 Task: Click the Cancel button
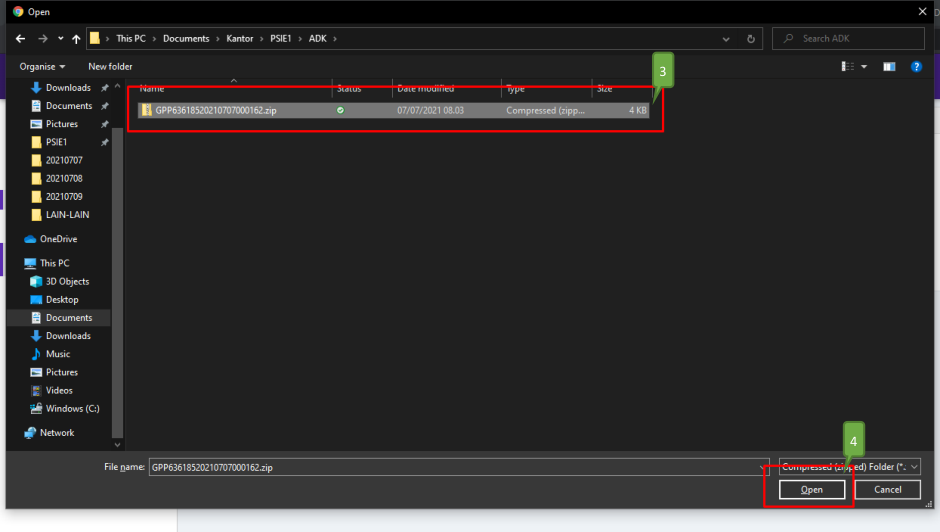(x=887, y=490)
